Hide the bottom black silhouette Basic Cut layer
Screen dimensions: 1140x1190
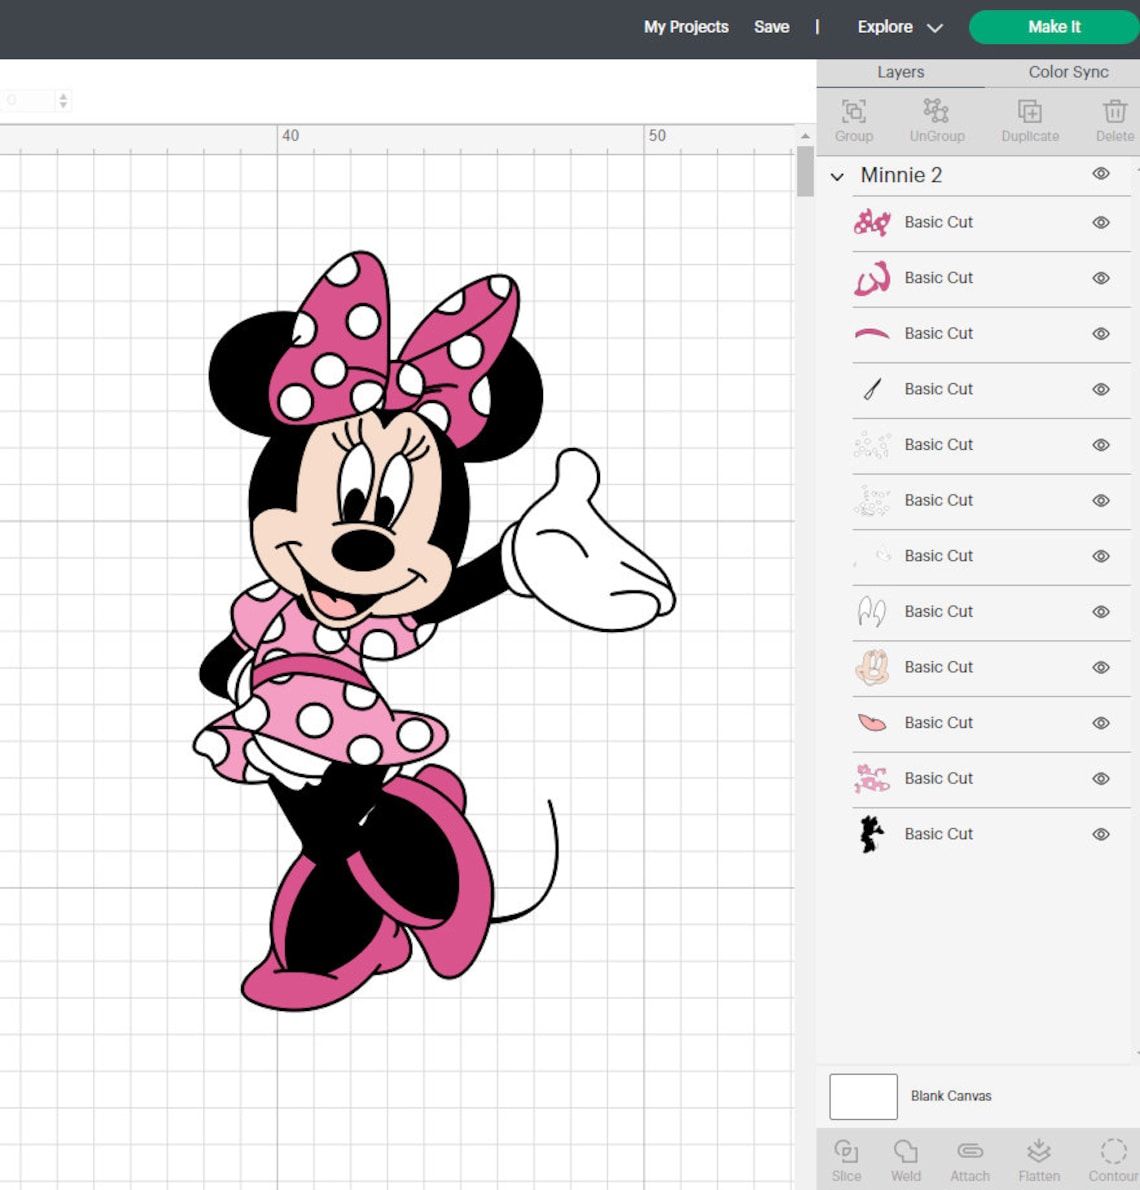[1101, 834]
